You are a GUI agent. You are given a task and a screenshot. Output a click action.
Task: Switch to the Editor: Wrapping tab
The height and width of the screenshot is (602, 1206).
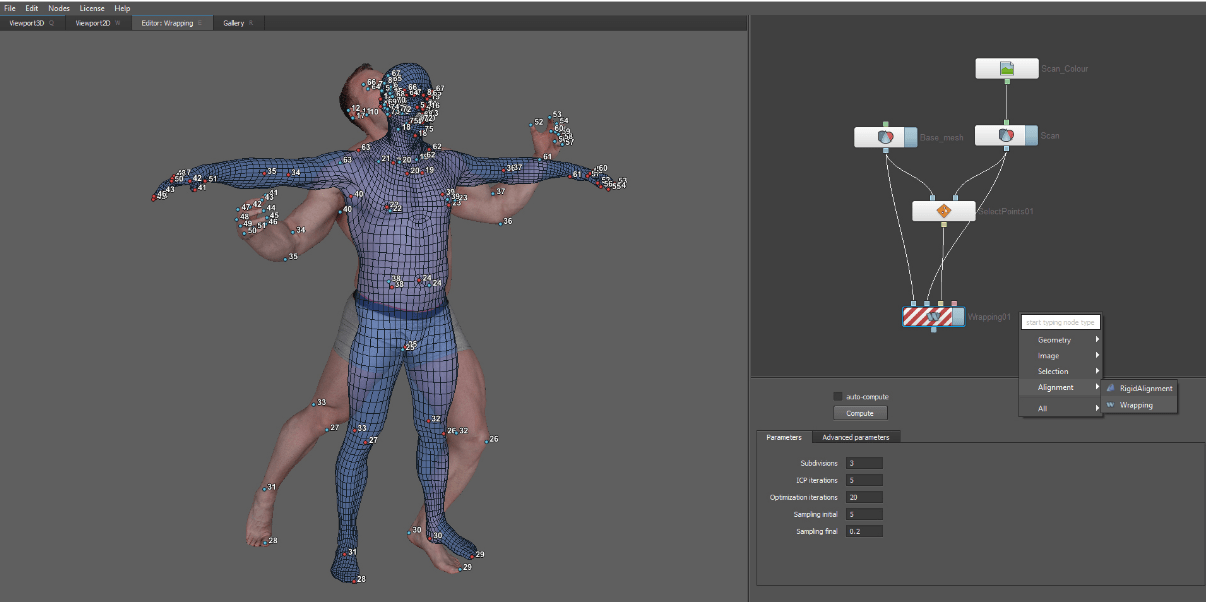[x=172, y=22]
